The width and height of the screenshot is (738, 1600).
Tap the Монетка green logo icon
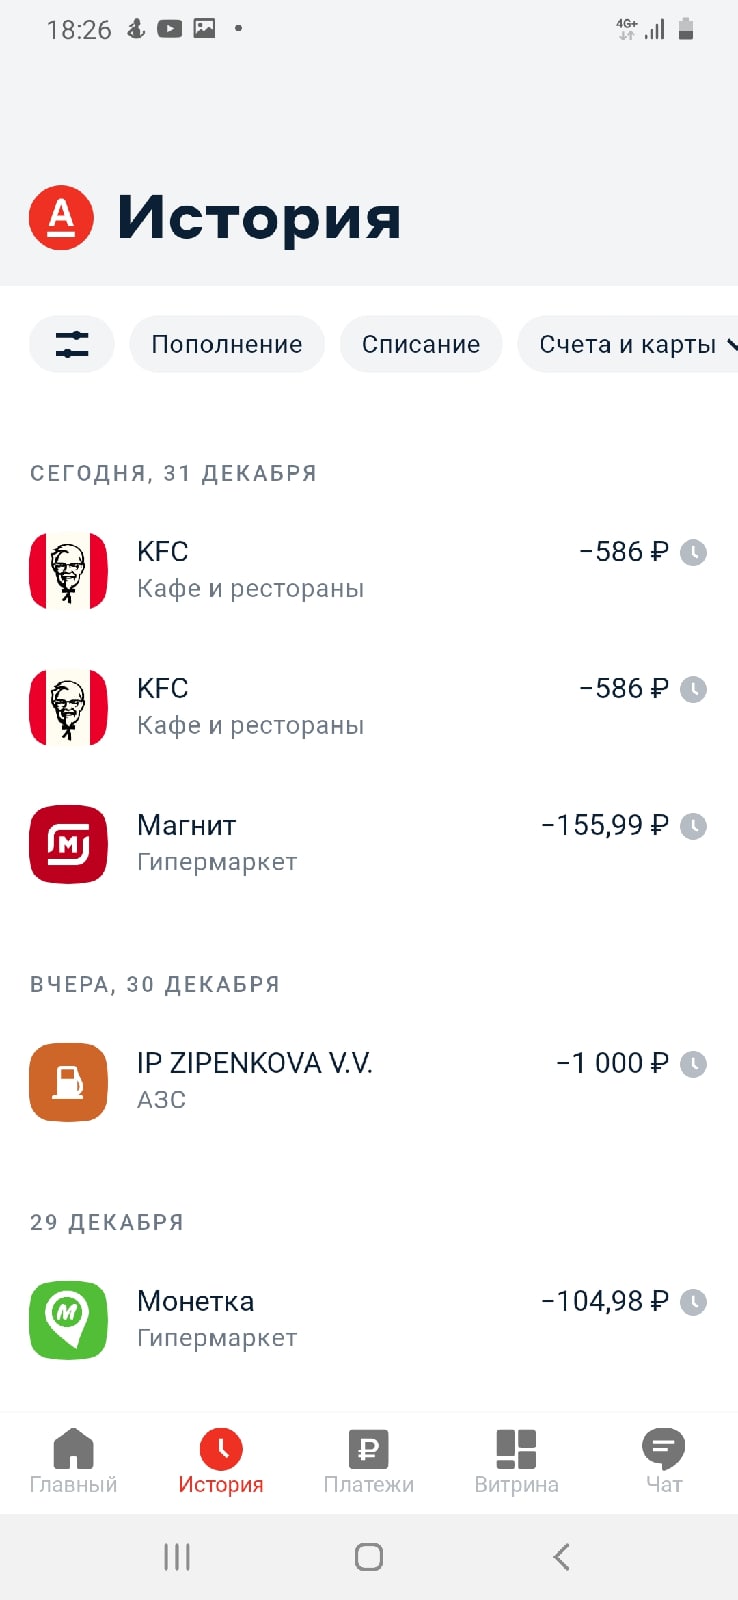coord(68,1320)
